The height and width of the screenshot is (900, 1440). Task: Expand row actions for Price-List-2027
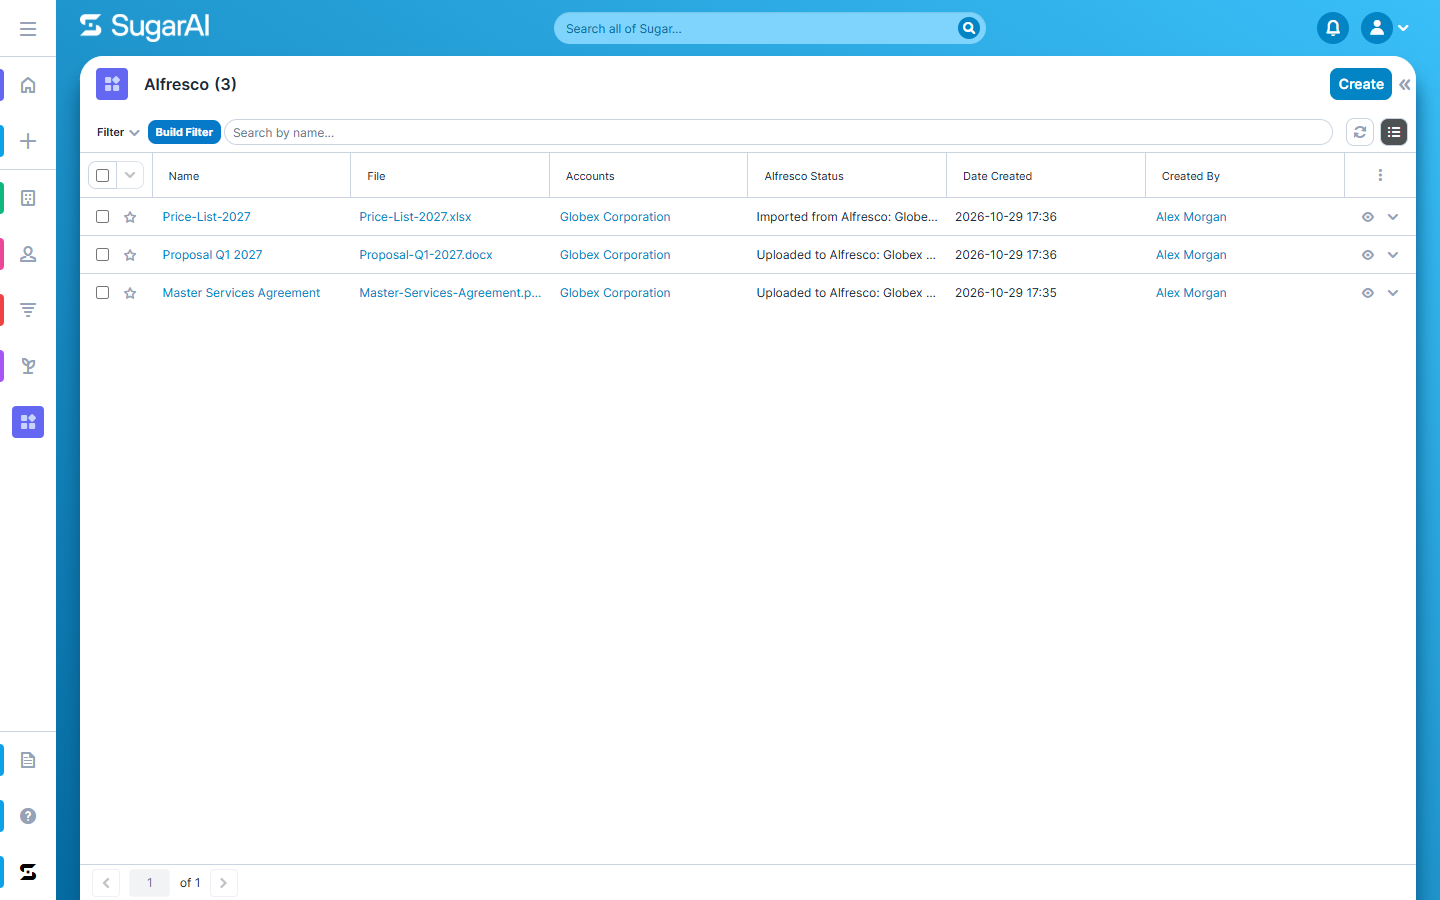[x=1393, y=217]
